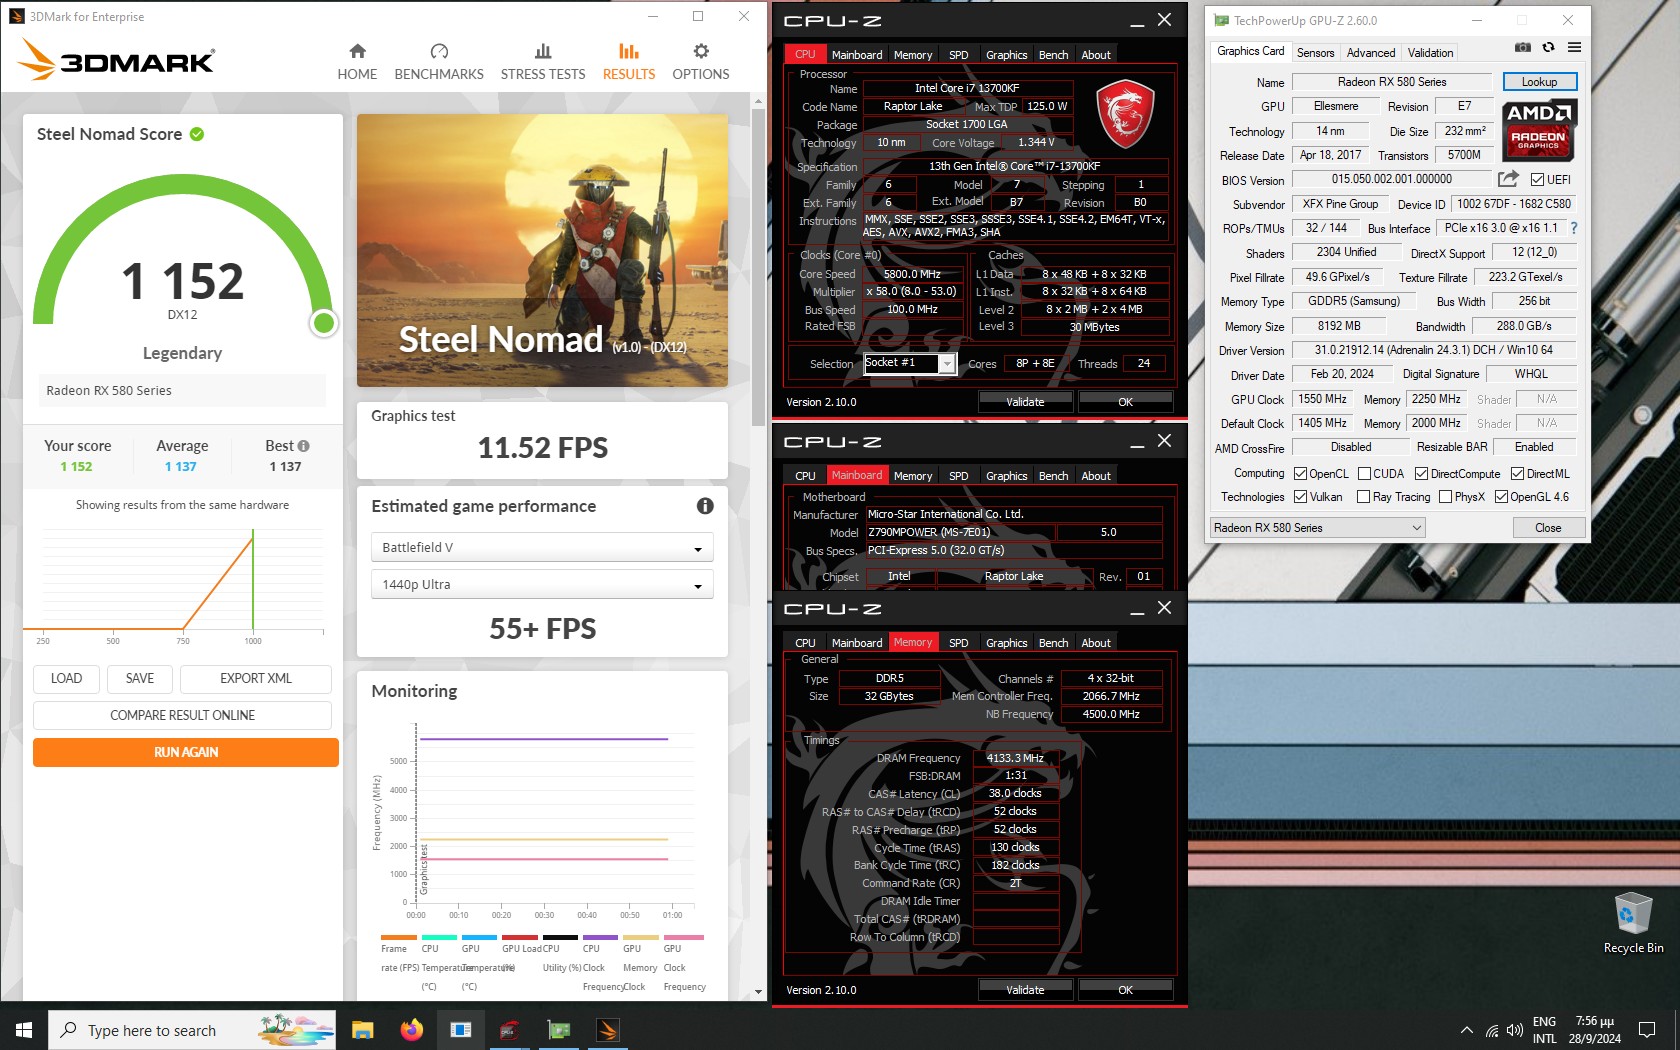
Task: Click the RUN AGAIN button
Action: click(x=186, y=752)
